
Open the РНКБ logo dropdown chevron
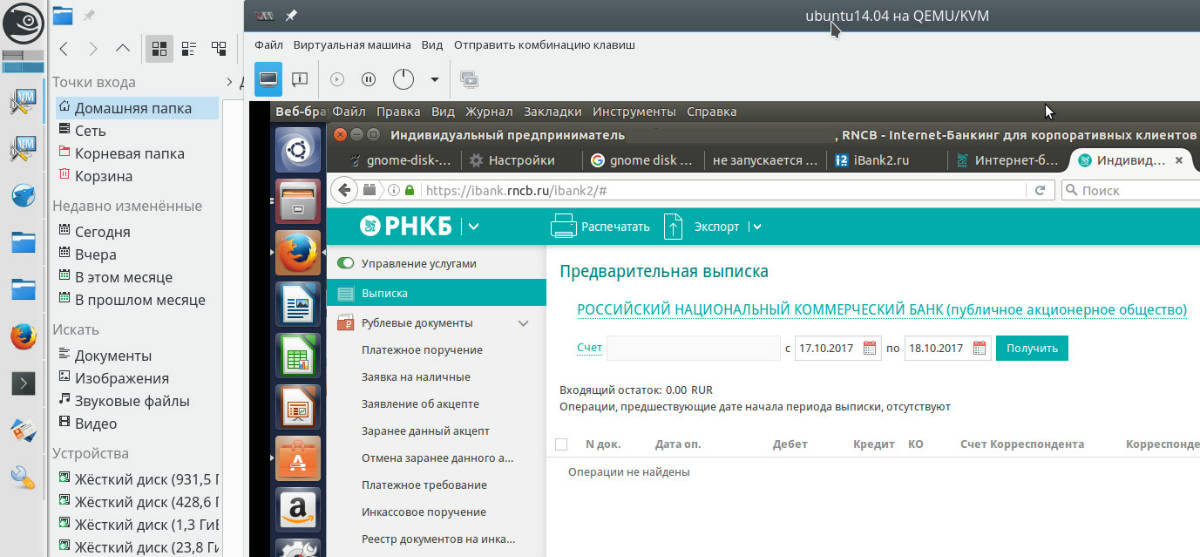(474, 227)
